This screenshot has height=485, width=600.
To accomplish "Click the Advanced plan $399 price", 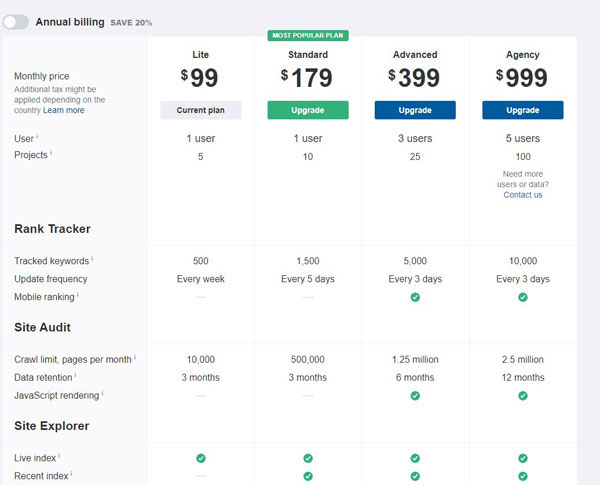I will point(414,78).
